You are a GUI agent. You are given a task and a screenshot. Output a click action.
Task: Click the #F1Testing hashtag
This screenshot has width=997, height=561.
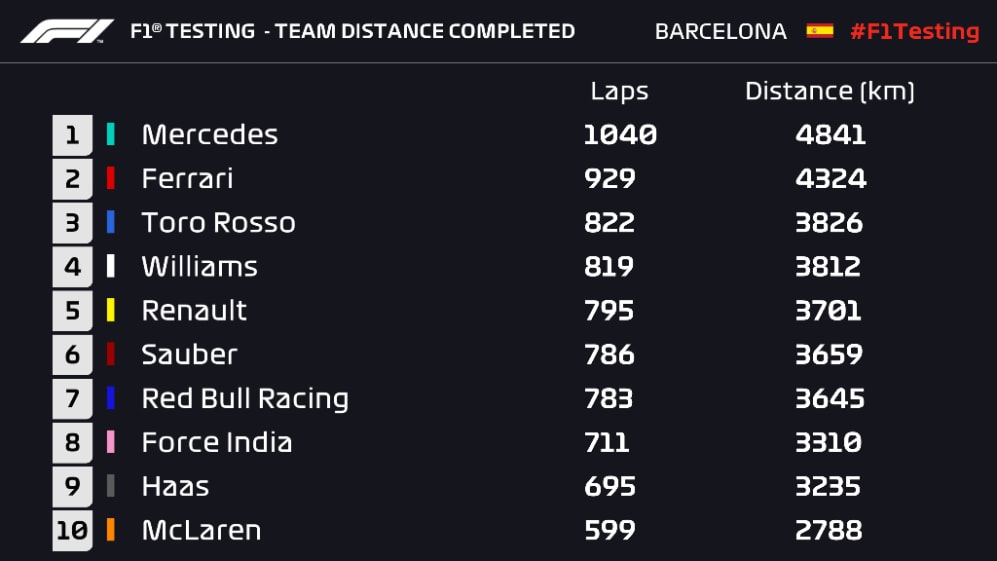[914, 31]
